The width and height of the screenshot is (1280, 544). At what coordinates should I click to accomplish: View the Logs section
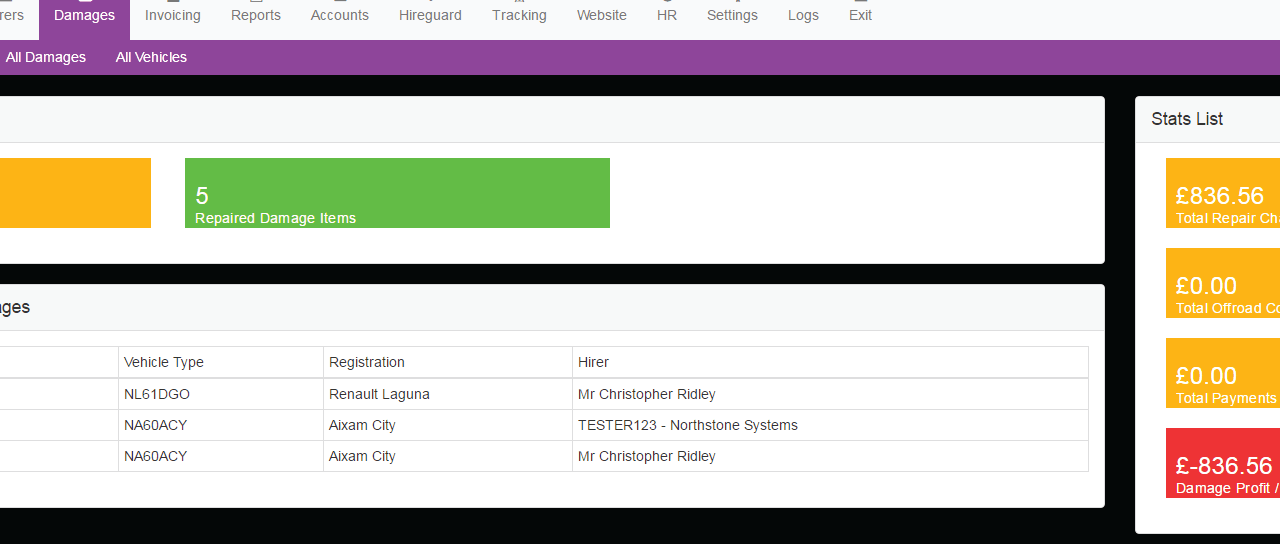pyautogui.click(x=803, y=16)
